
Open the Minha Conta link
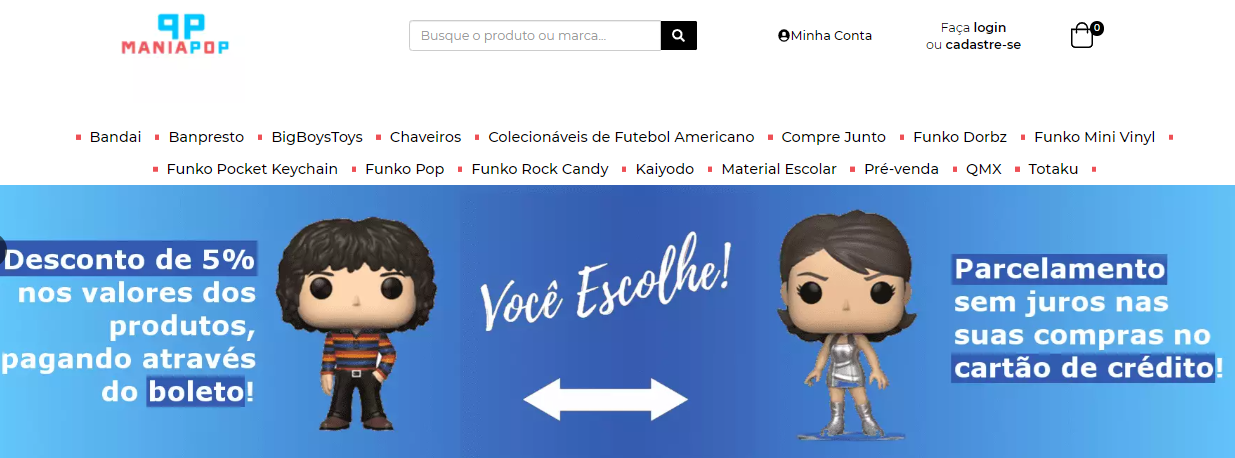click(x=831, y=35)
